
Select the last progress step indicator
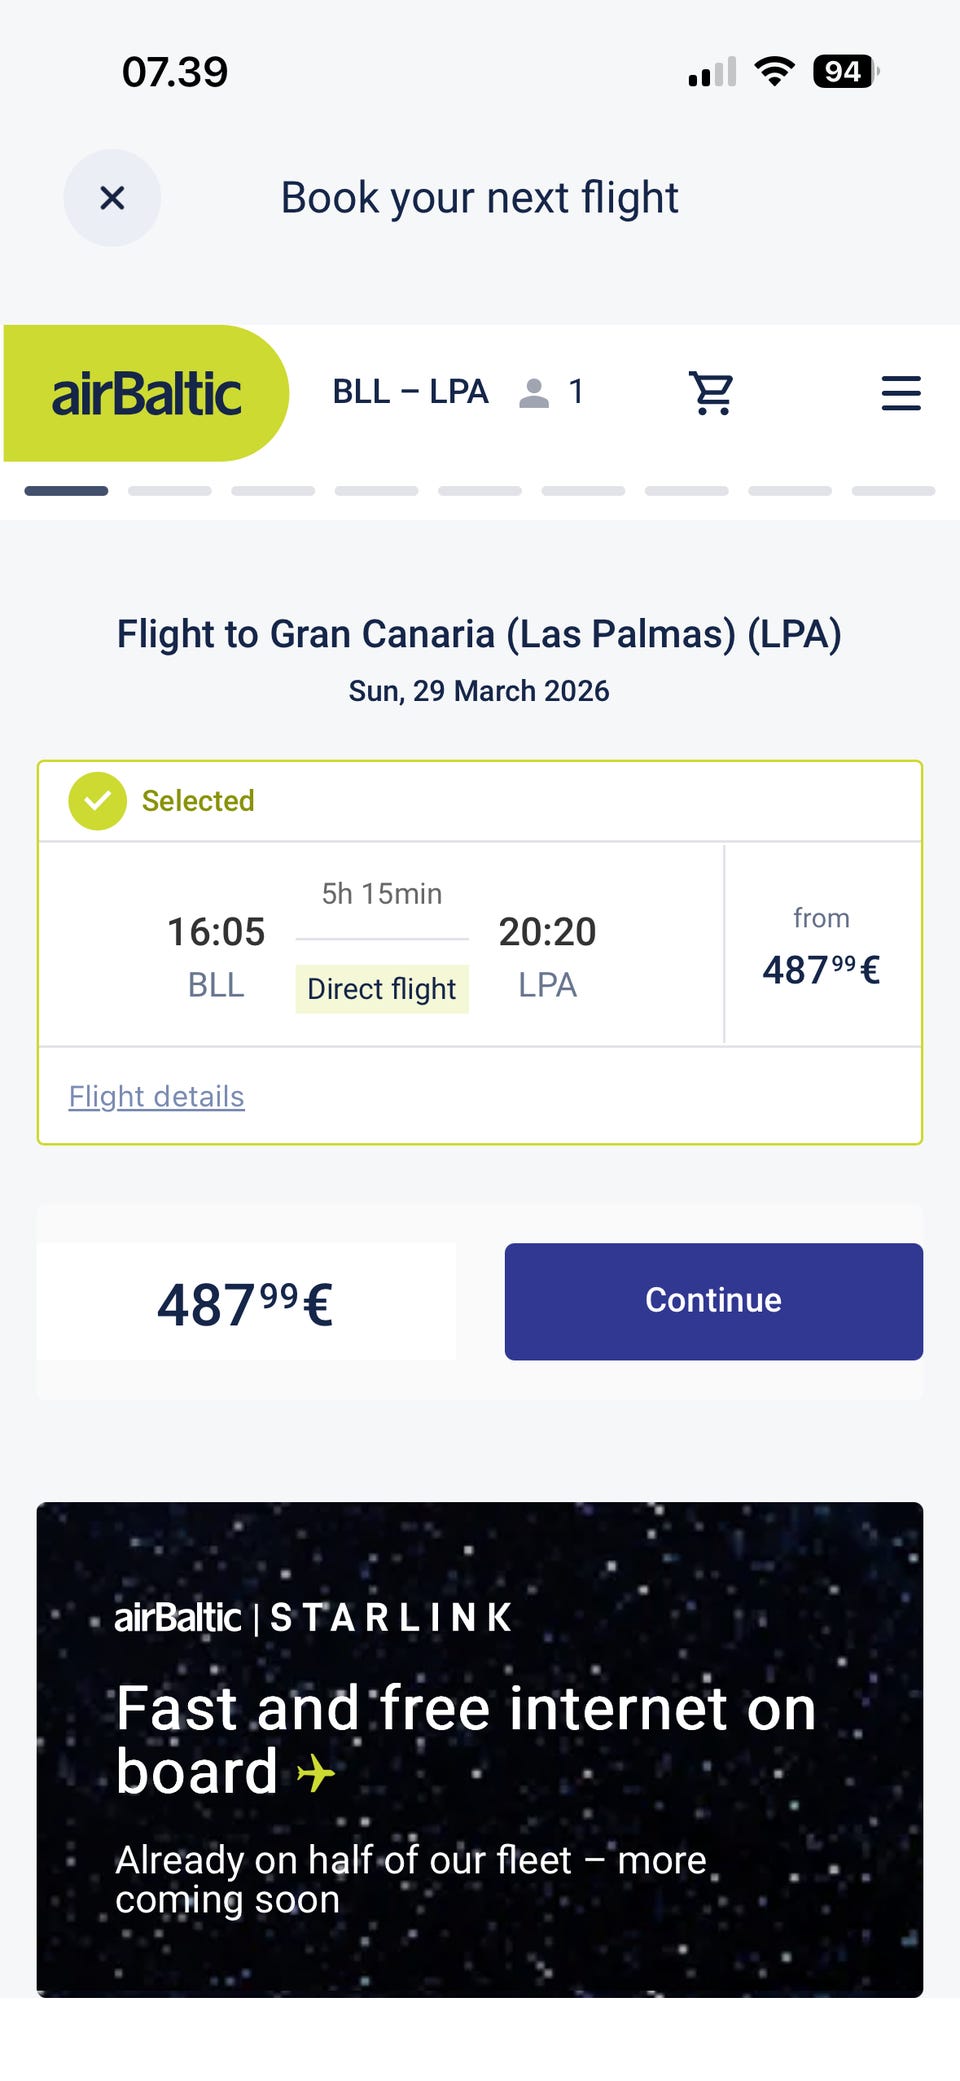pos(893,491)
